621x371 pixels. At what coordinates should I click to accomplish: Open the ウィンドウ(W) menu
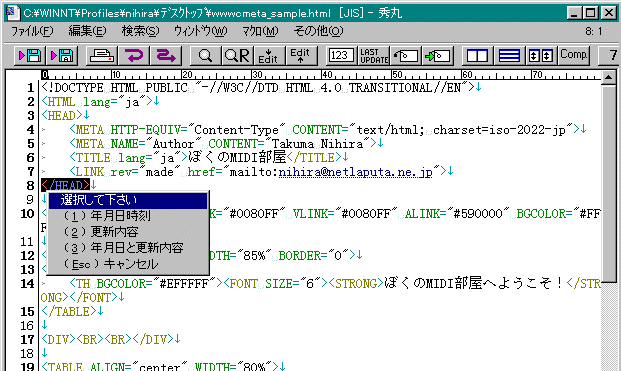200,31
